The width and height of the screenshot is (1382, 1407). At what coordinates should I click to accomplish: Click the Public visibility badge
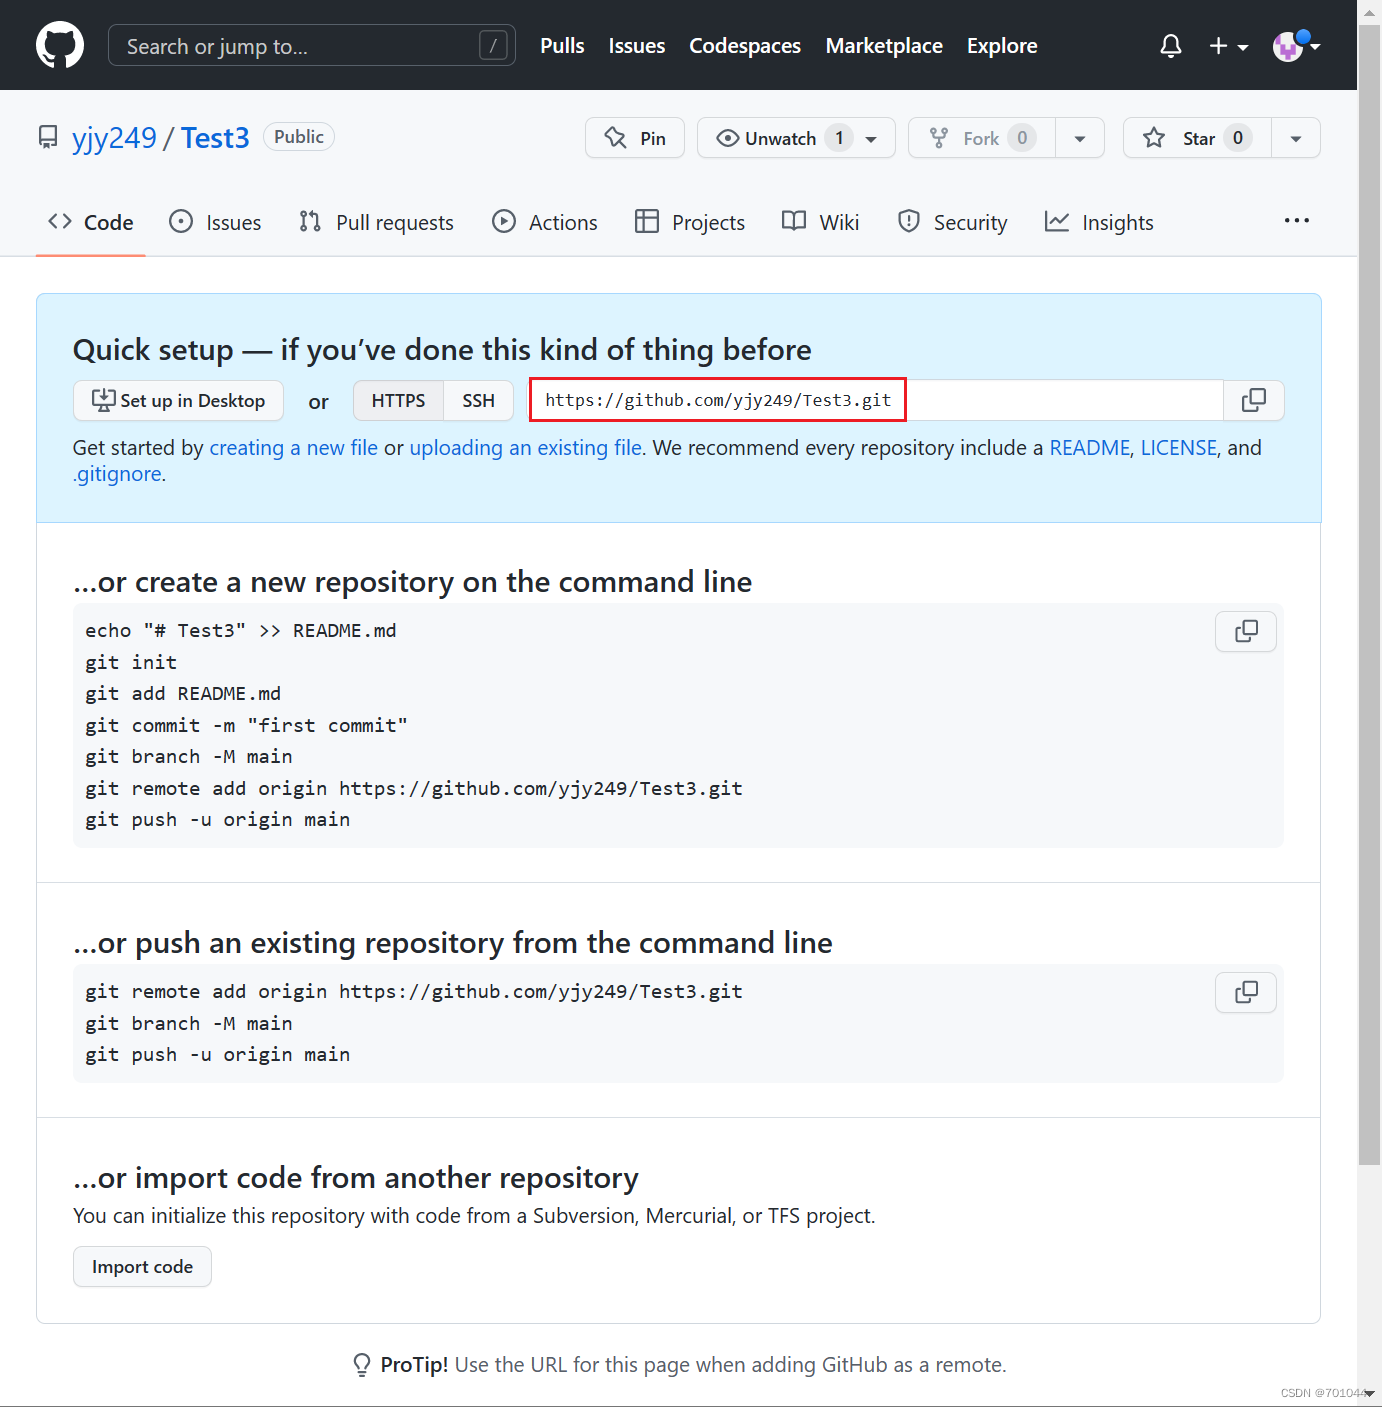point(299,137)
